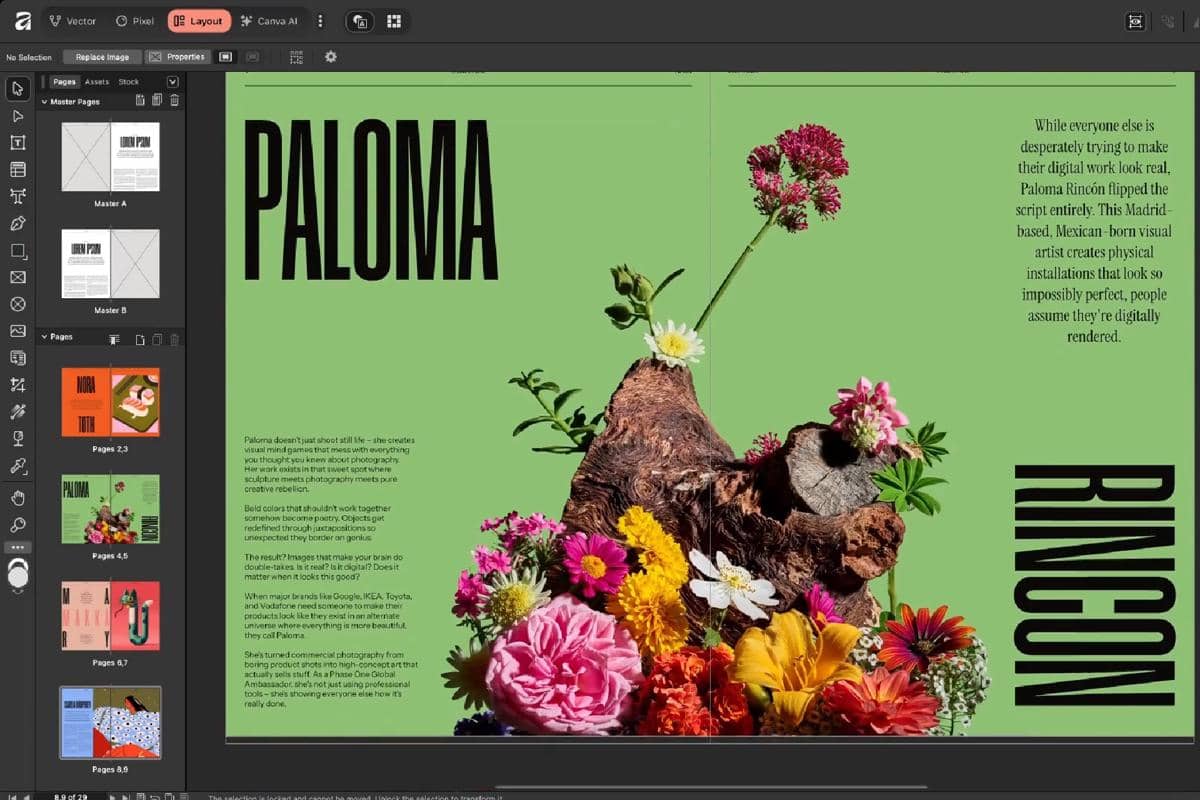Select the Data Merge Layout tool
The height and width of the screenshot is (800, 1200).
coord(18,358)
